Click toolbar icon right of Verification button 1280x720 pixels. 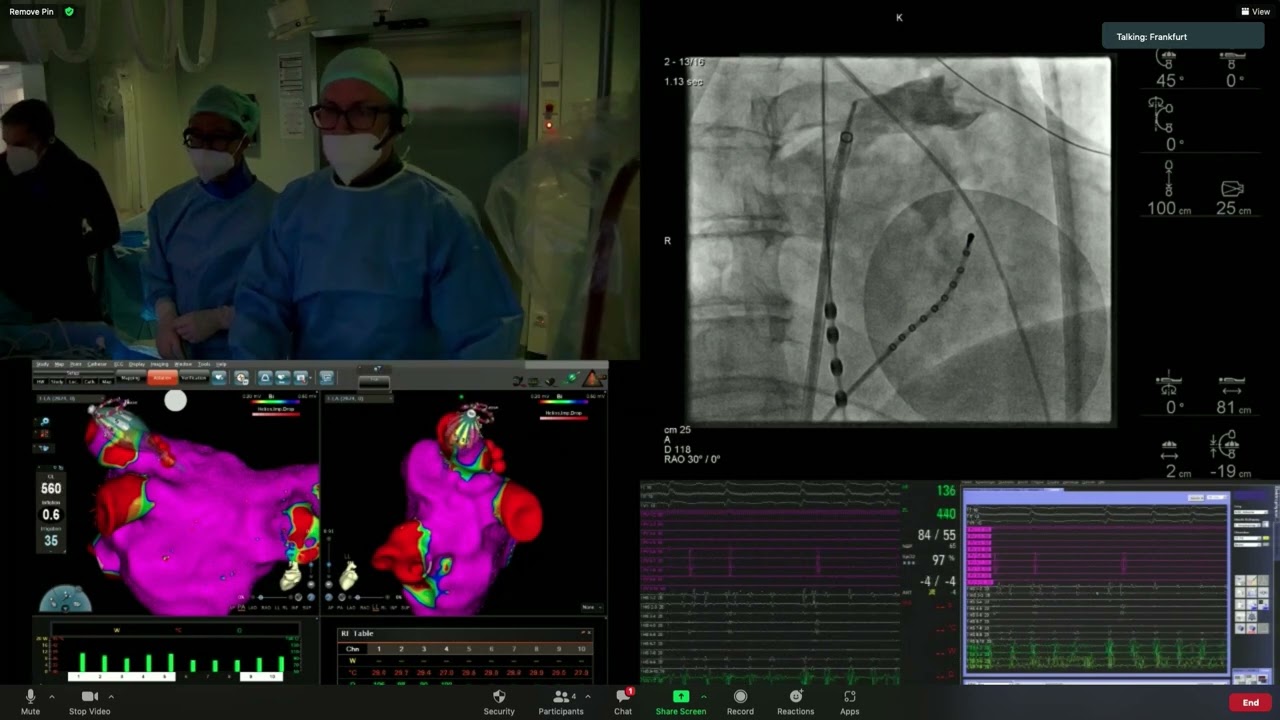[x=219, y=377]
